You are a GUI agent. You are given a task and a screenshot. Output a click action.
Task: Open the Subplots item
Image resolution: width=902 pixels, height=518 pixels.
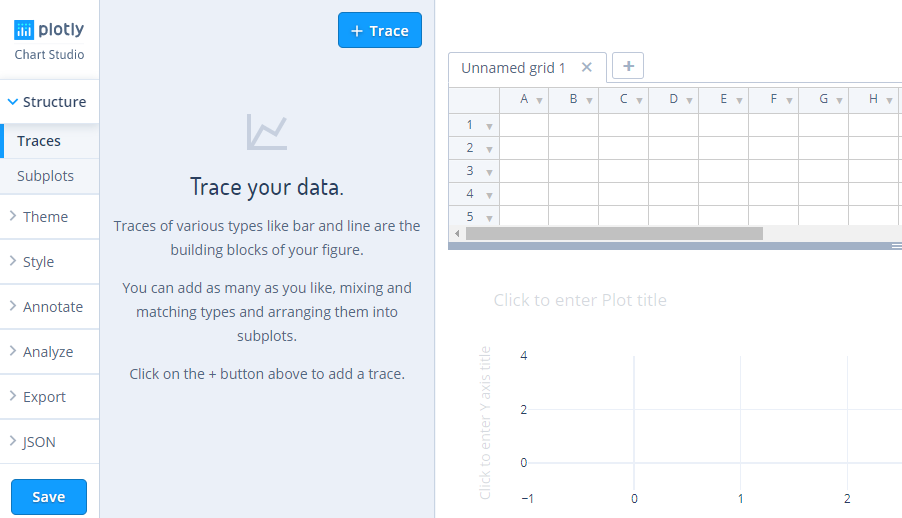point(49,176)
